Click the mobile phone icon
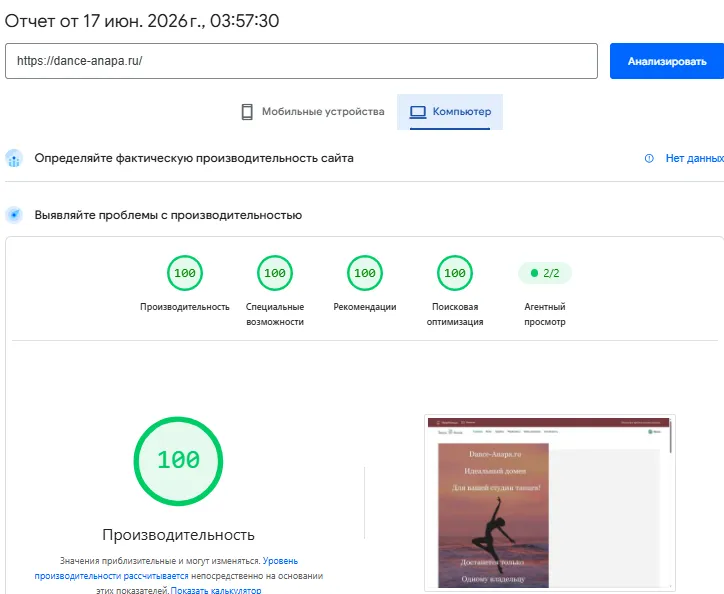 247,112
